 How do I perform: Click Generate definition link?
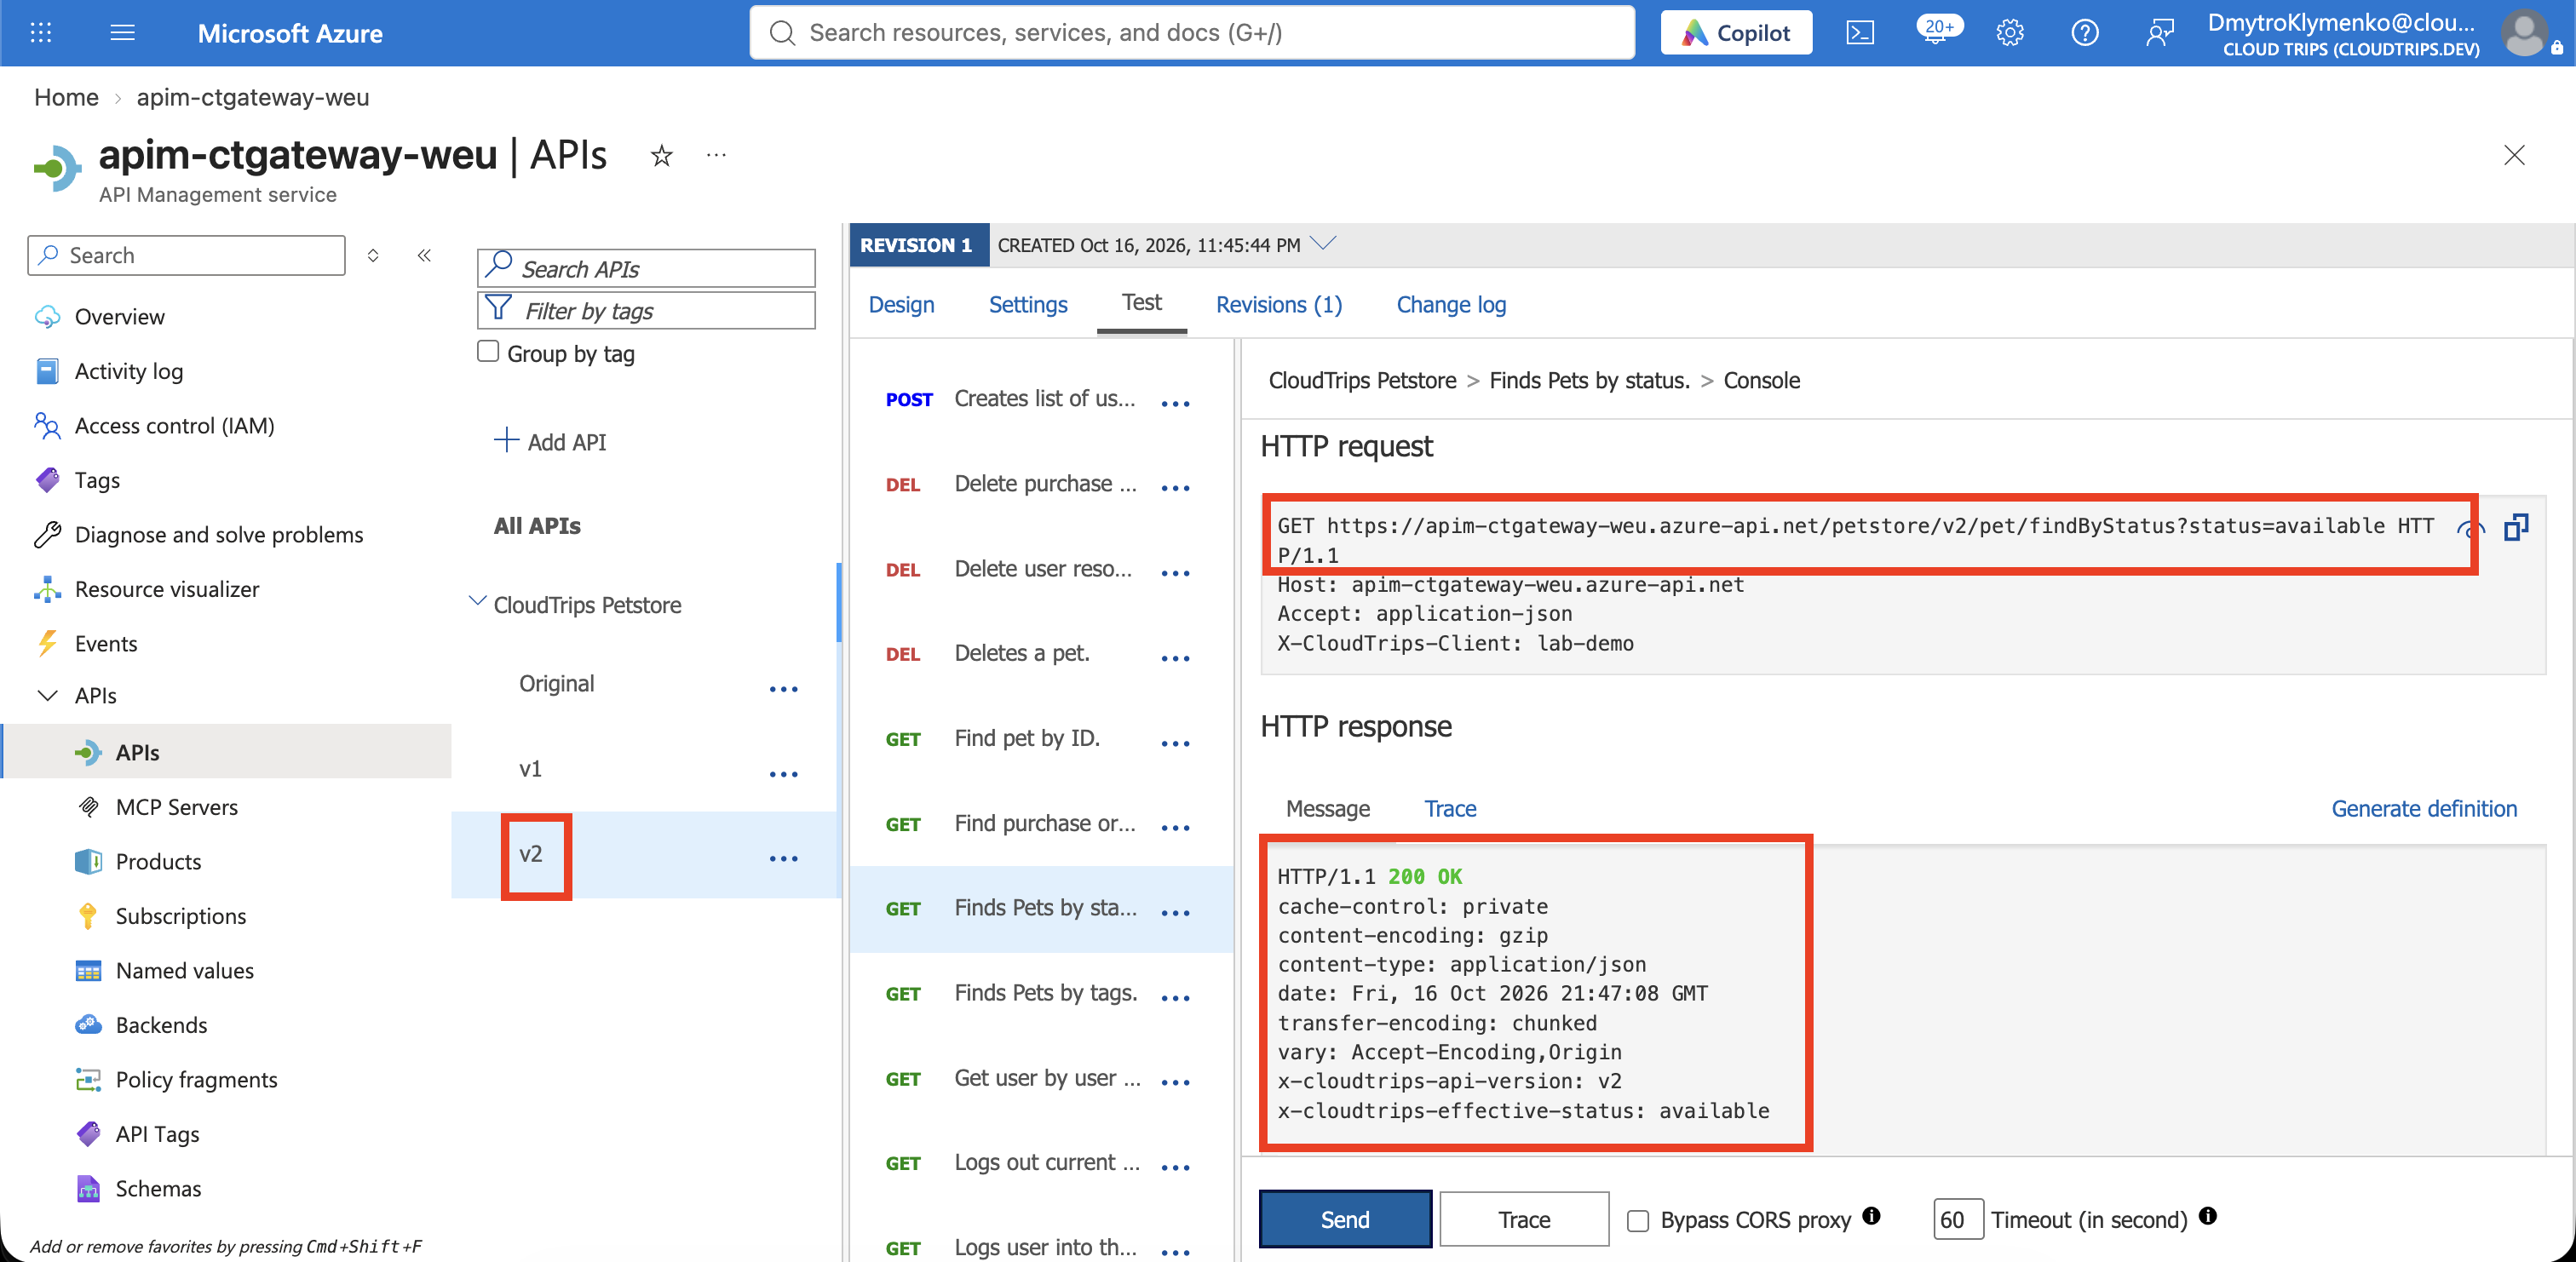coord(2424,809)
